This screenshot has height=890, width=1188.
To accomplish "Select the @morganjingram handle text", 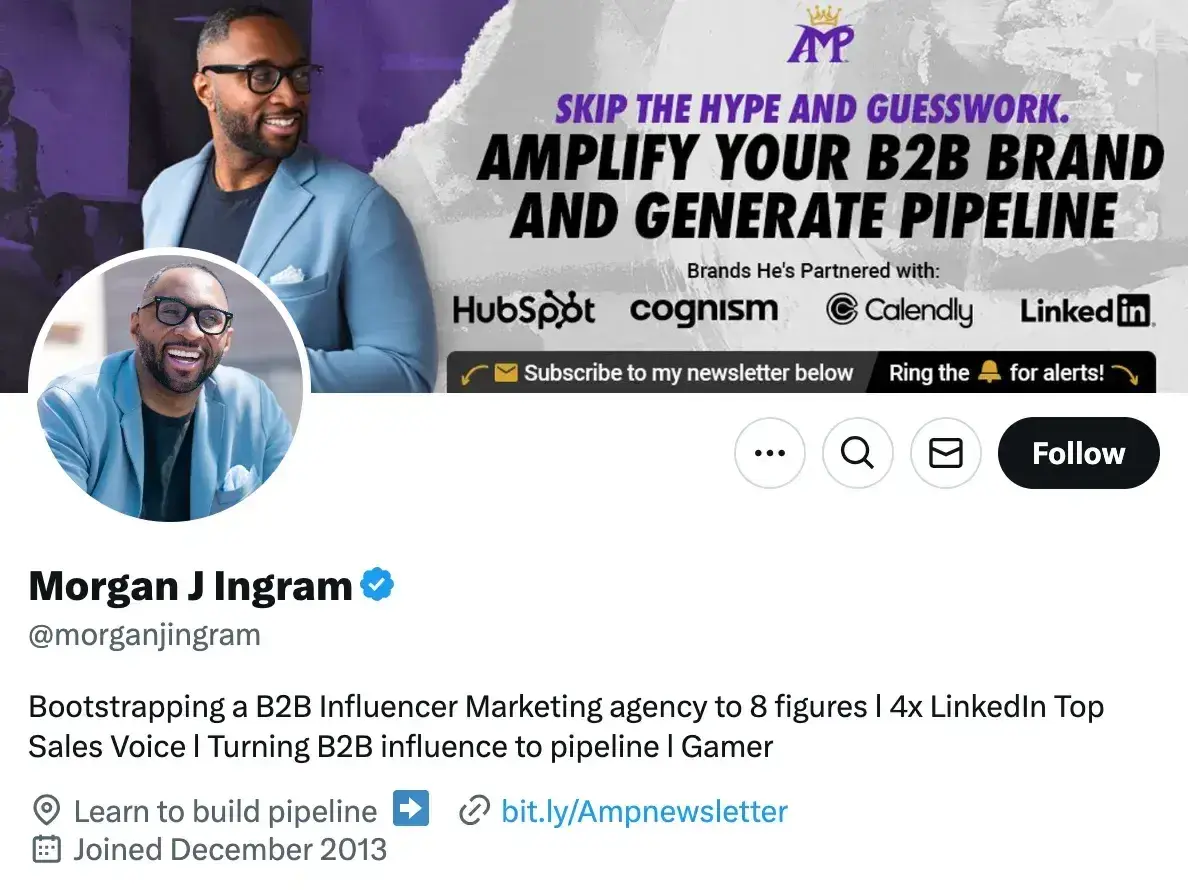I will coord(143,633).
